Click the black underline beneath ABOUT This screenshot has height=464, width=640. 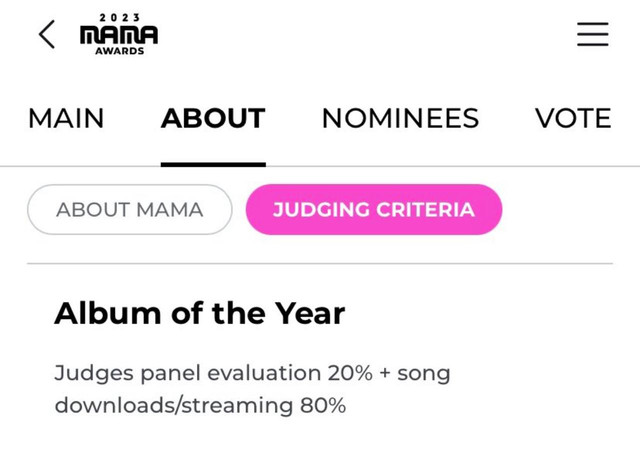(x=213, y=163)
